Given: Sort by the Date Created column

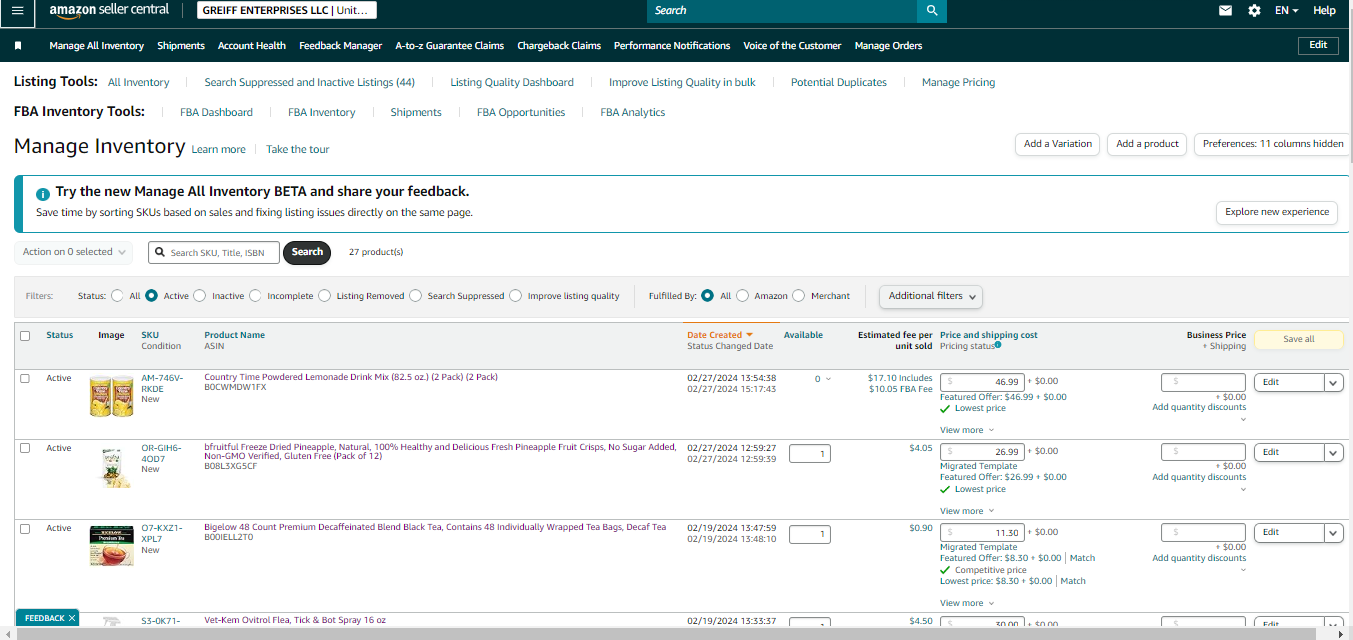Looking at the screenshot, I should [x=719, y=335].
